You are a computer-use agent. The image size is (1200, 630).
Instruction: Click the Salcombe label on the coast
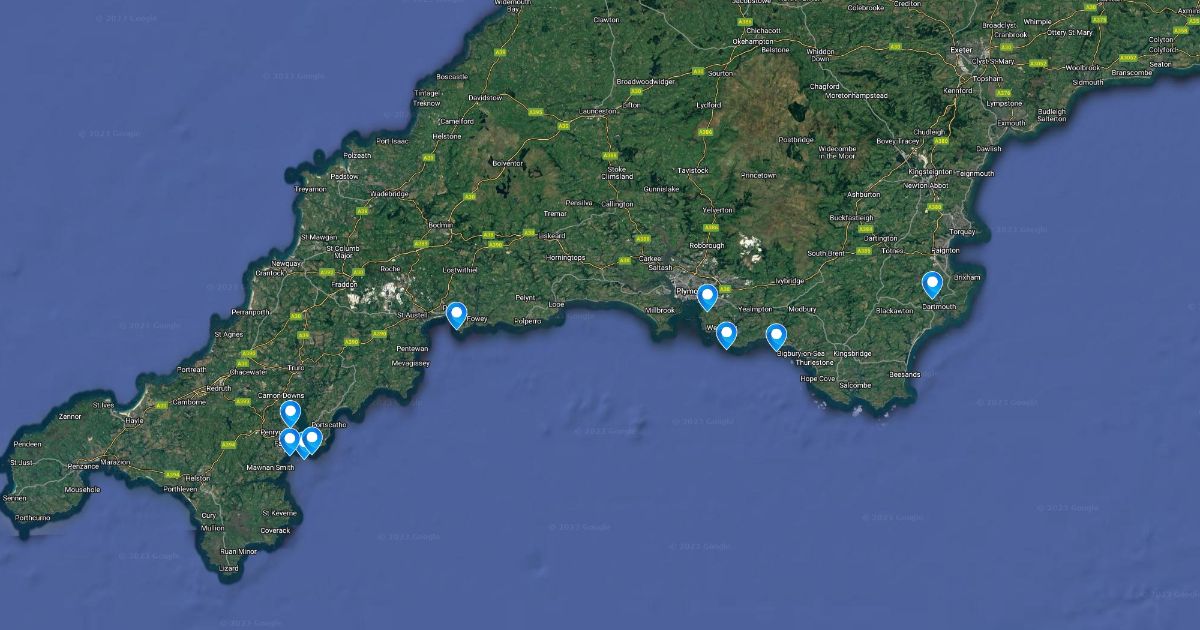point(855,385)
